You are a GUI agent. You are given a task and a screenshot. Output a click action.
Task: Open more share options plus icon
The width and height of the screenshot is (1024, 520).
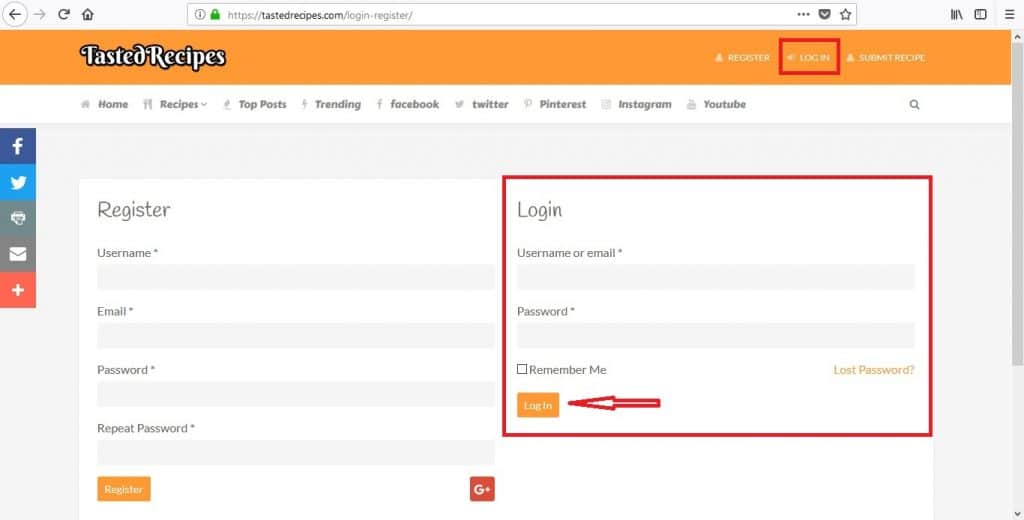pos(18,290)
